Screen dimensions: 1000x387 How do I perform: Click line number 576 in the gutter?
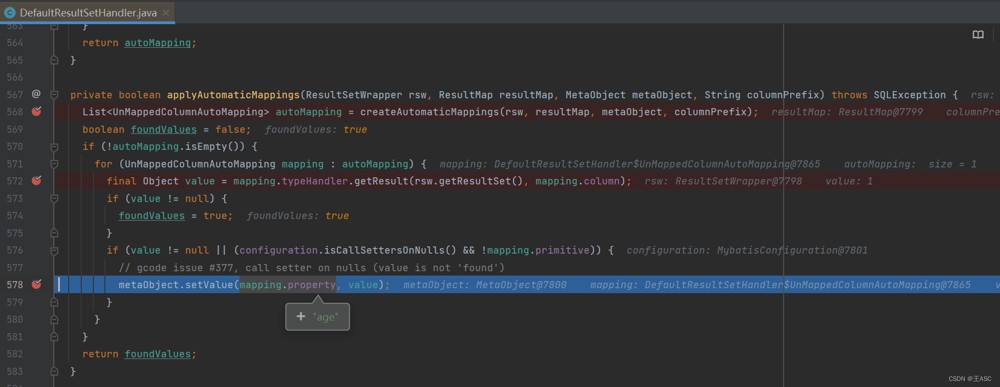13,250
